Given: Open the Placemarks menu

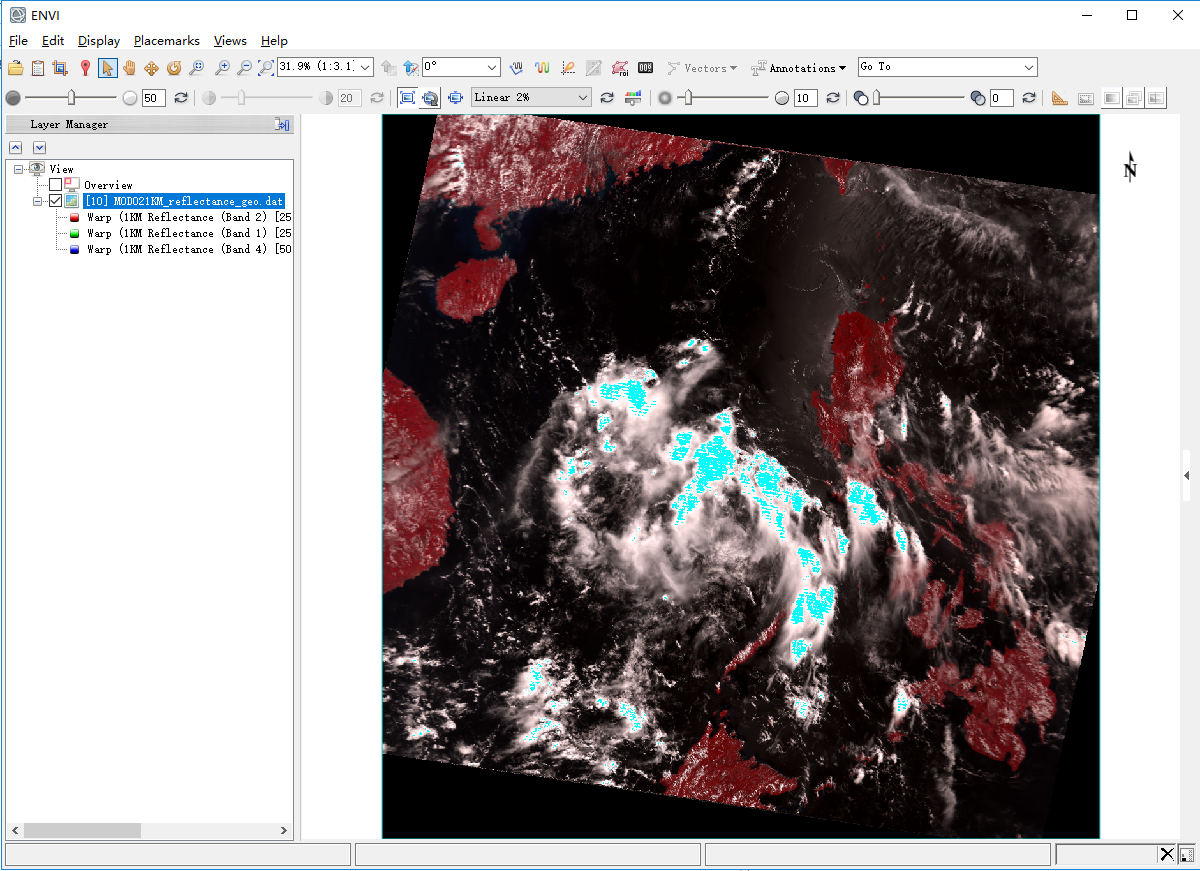Looking at the screenshot, I should point(166,41).
